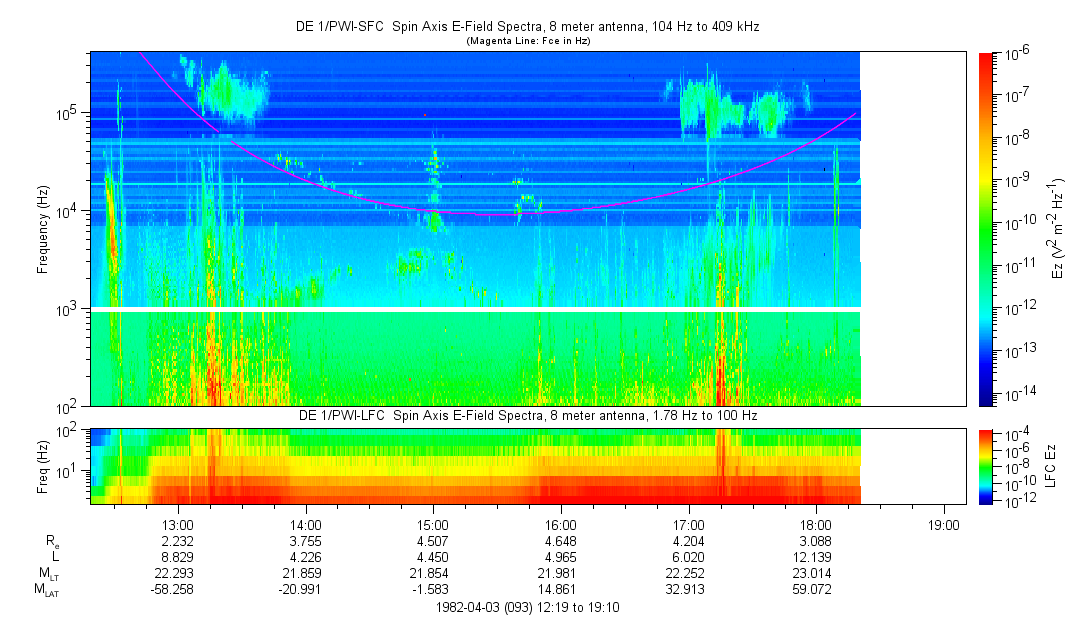
Task: Click the MLAT row label
Action: (x=46, y=590)
